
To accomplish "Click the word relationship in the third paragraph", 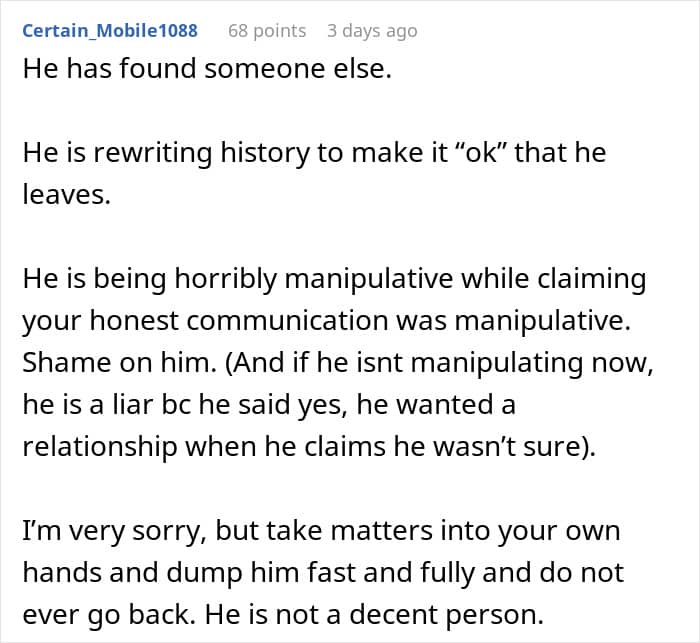I will coord(100,446).
